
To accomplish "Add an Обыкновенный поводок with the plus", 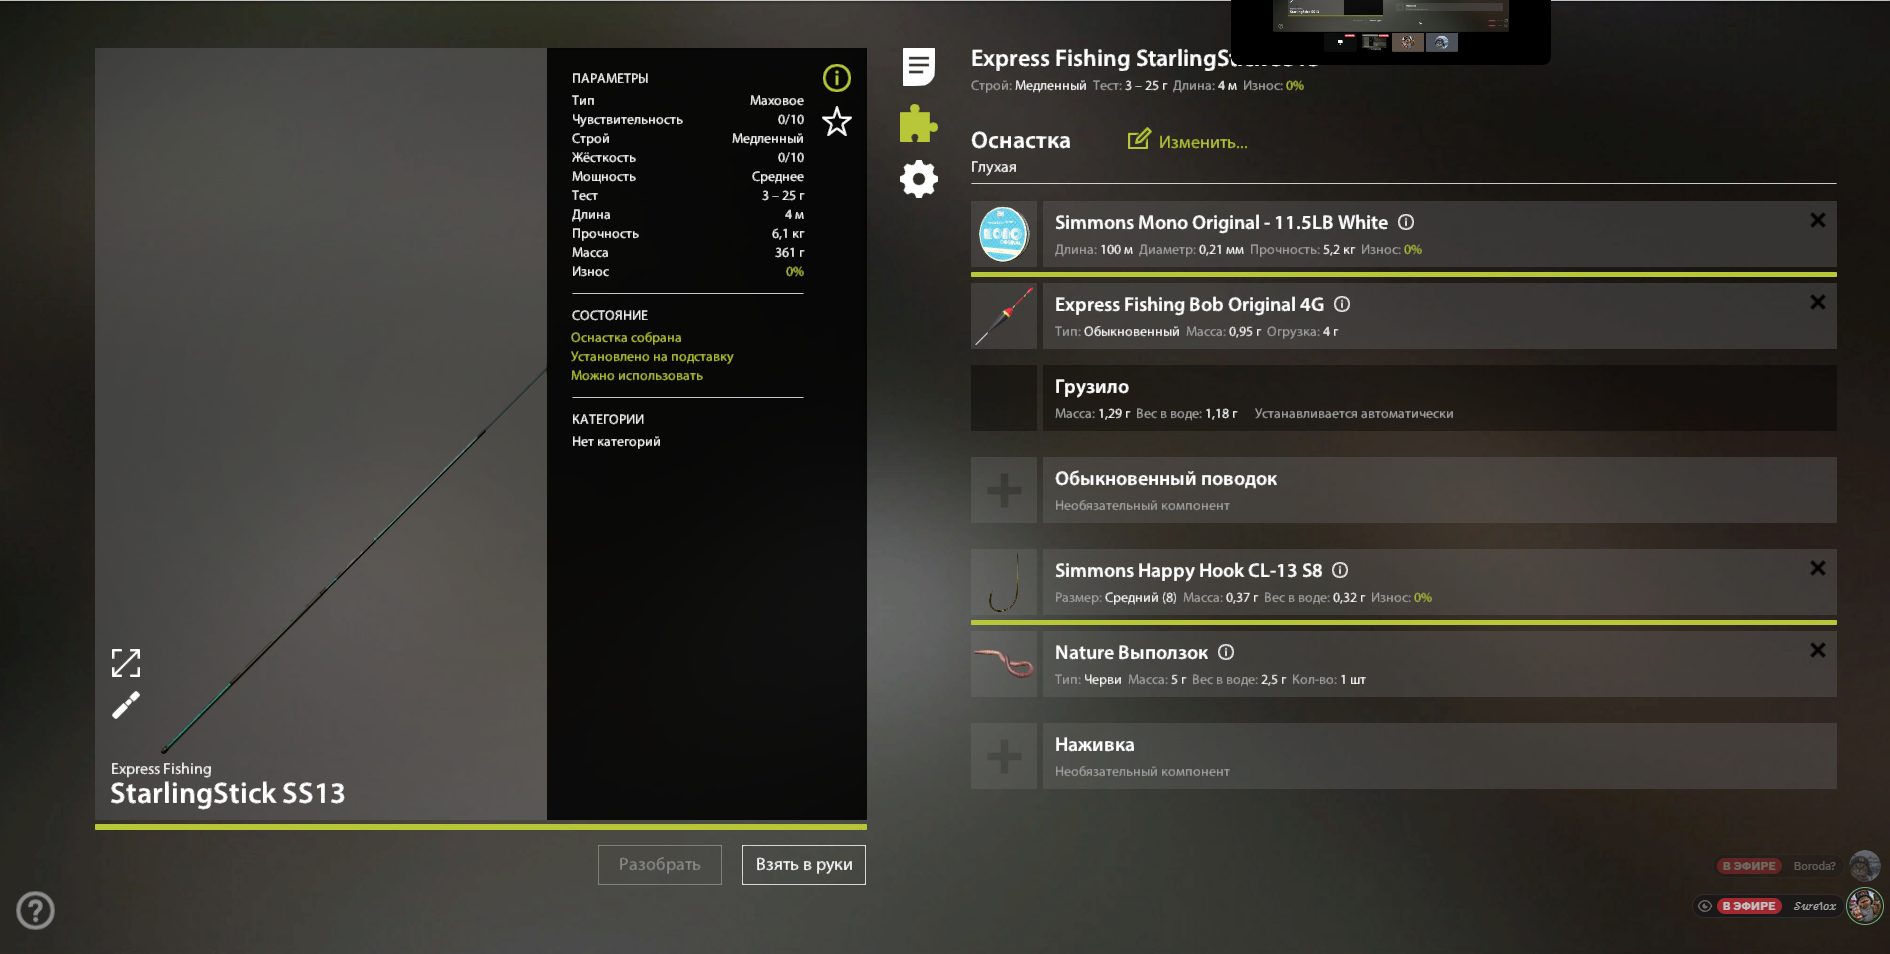I will click(x=1003, y=490).
